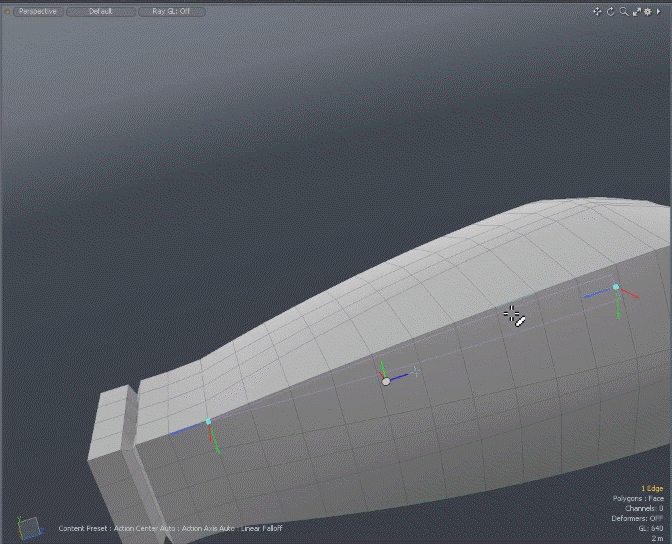Click the right-pointing arrow viewport menu icon
Viewport: 672px width, 544px height.
[659, 12]
